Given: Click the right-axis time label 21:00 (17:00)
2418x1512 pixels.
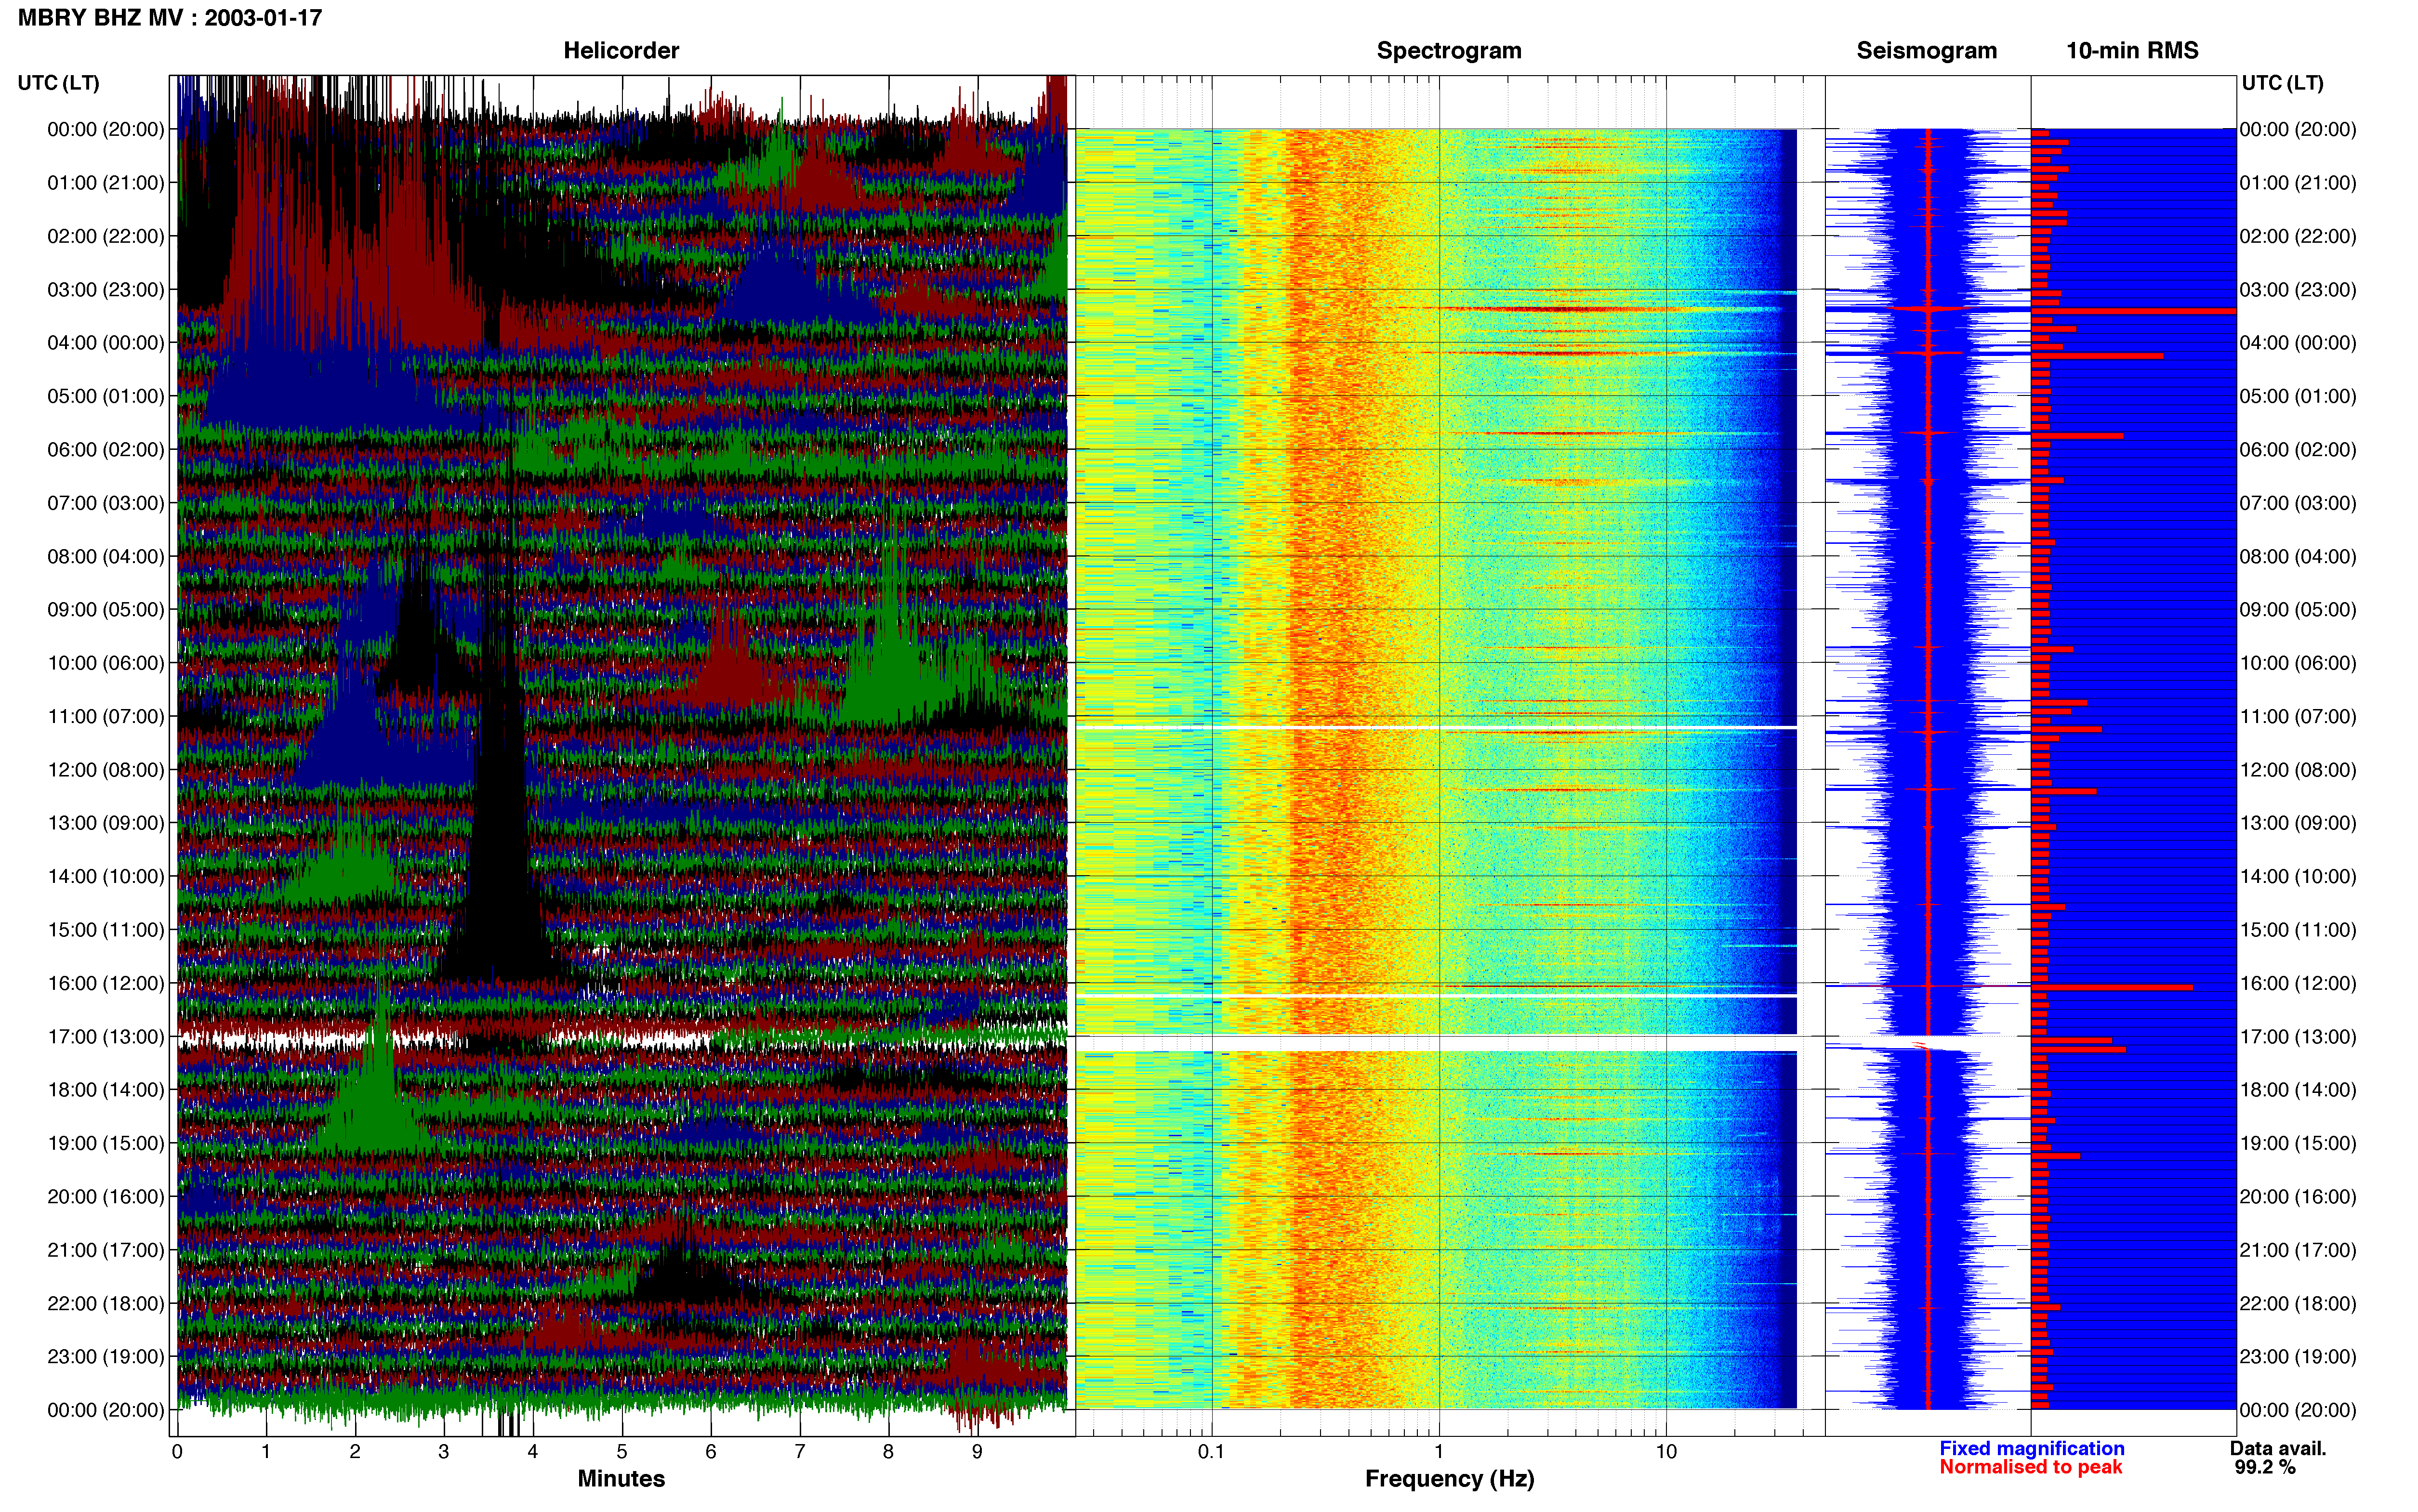Looking at the screenshot, I should [x=2298, y=1250].
